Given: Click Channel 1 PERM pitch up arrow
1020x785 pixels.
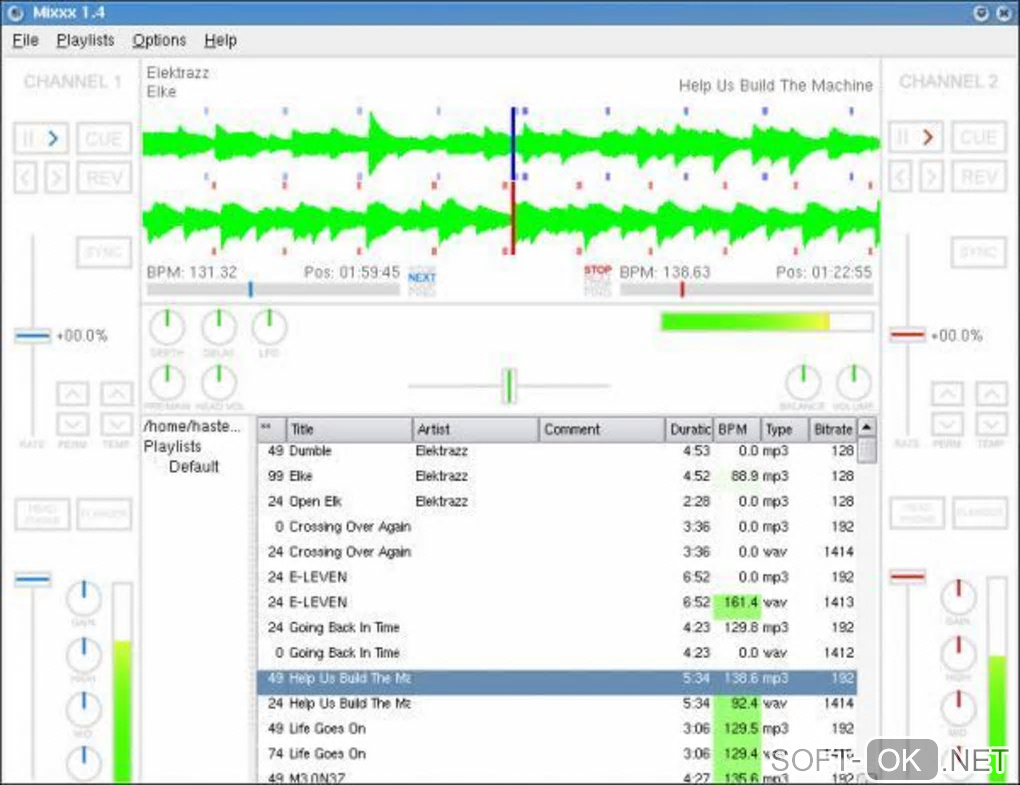Looking at the screenshot, I should coord(72,393).
